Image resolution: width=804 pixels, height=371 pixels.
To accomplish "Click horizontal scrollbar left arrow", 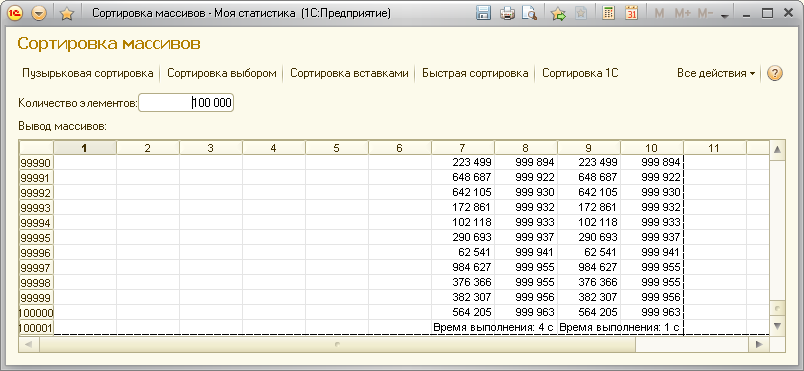I will point(29,344).
